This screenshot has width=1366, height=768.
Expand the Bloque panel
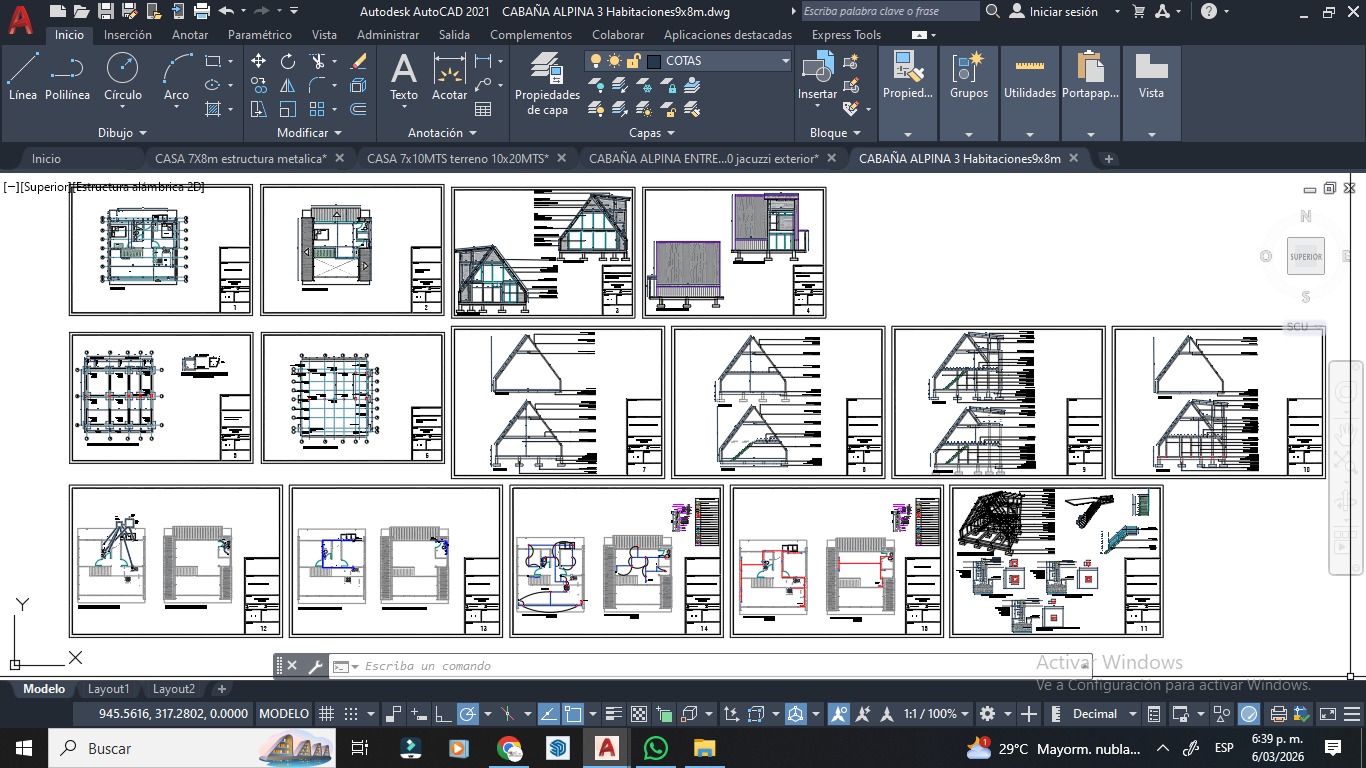click(835, 133)
